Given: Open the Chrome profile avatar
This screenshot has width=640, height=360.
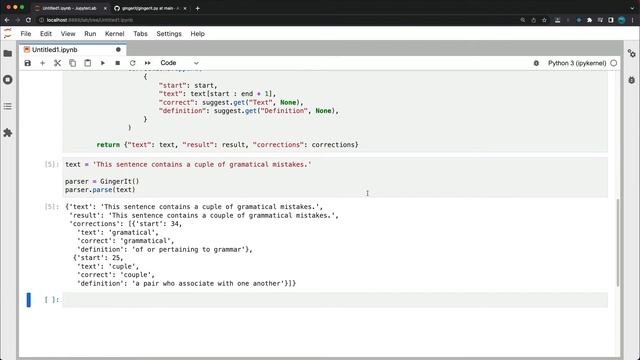Looking at the screenshot, I should 622,20.
